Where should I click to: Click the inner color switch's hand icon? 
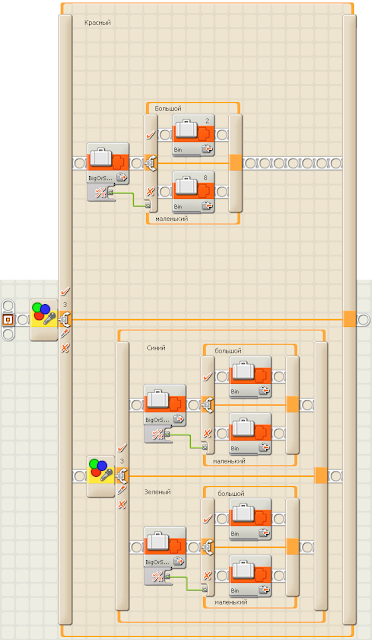point(122,476)
